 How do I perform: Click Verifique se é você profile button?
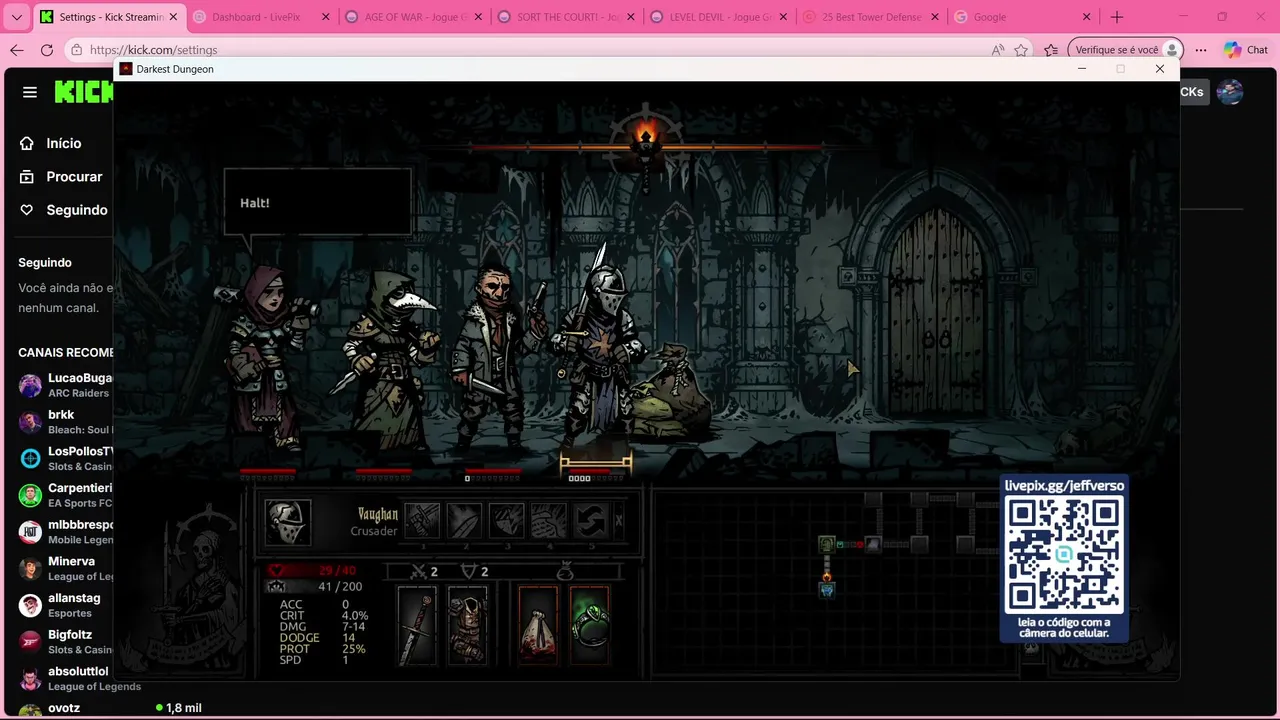coord(1125,50)
